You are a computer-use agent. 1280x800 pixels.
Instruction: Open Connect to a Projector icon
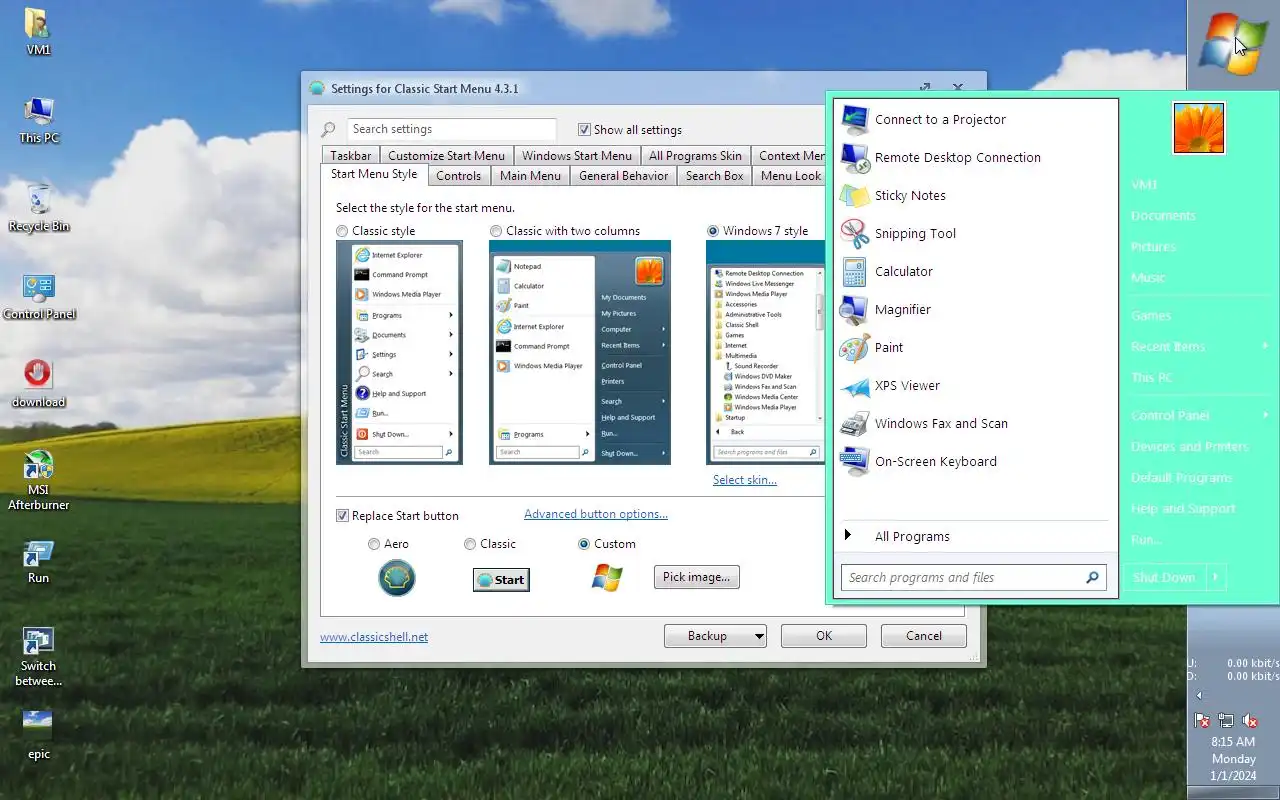coord(855,119)
